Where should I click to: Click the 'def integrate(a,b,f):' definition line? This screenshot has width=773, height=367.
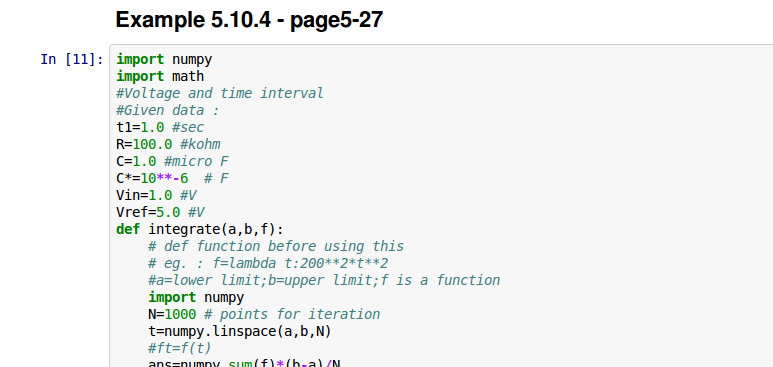click(200, 229)
